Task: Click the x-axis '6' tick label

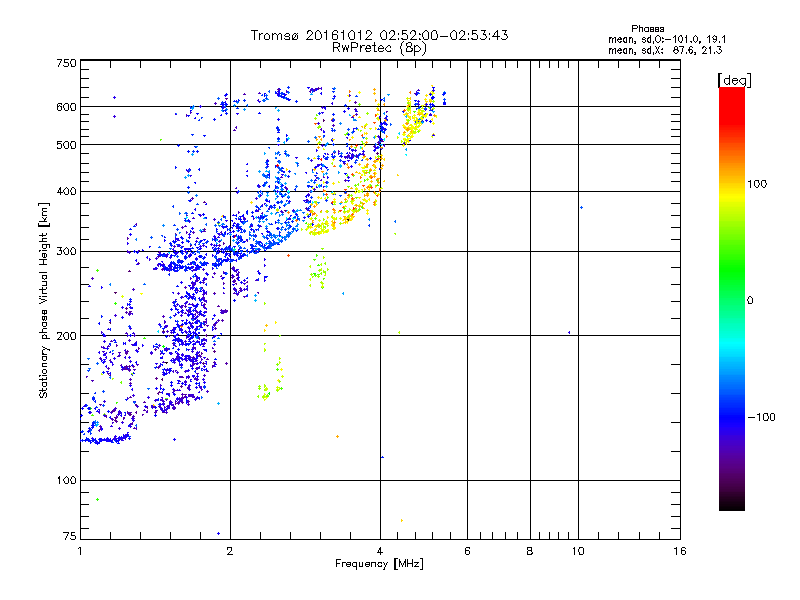Action: (x=467, y=551)
